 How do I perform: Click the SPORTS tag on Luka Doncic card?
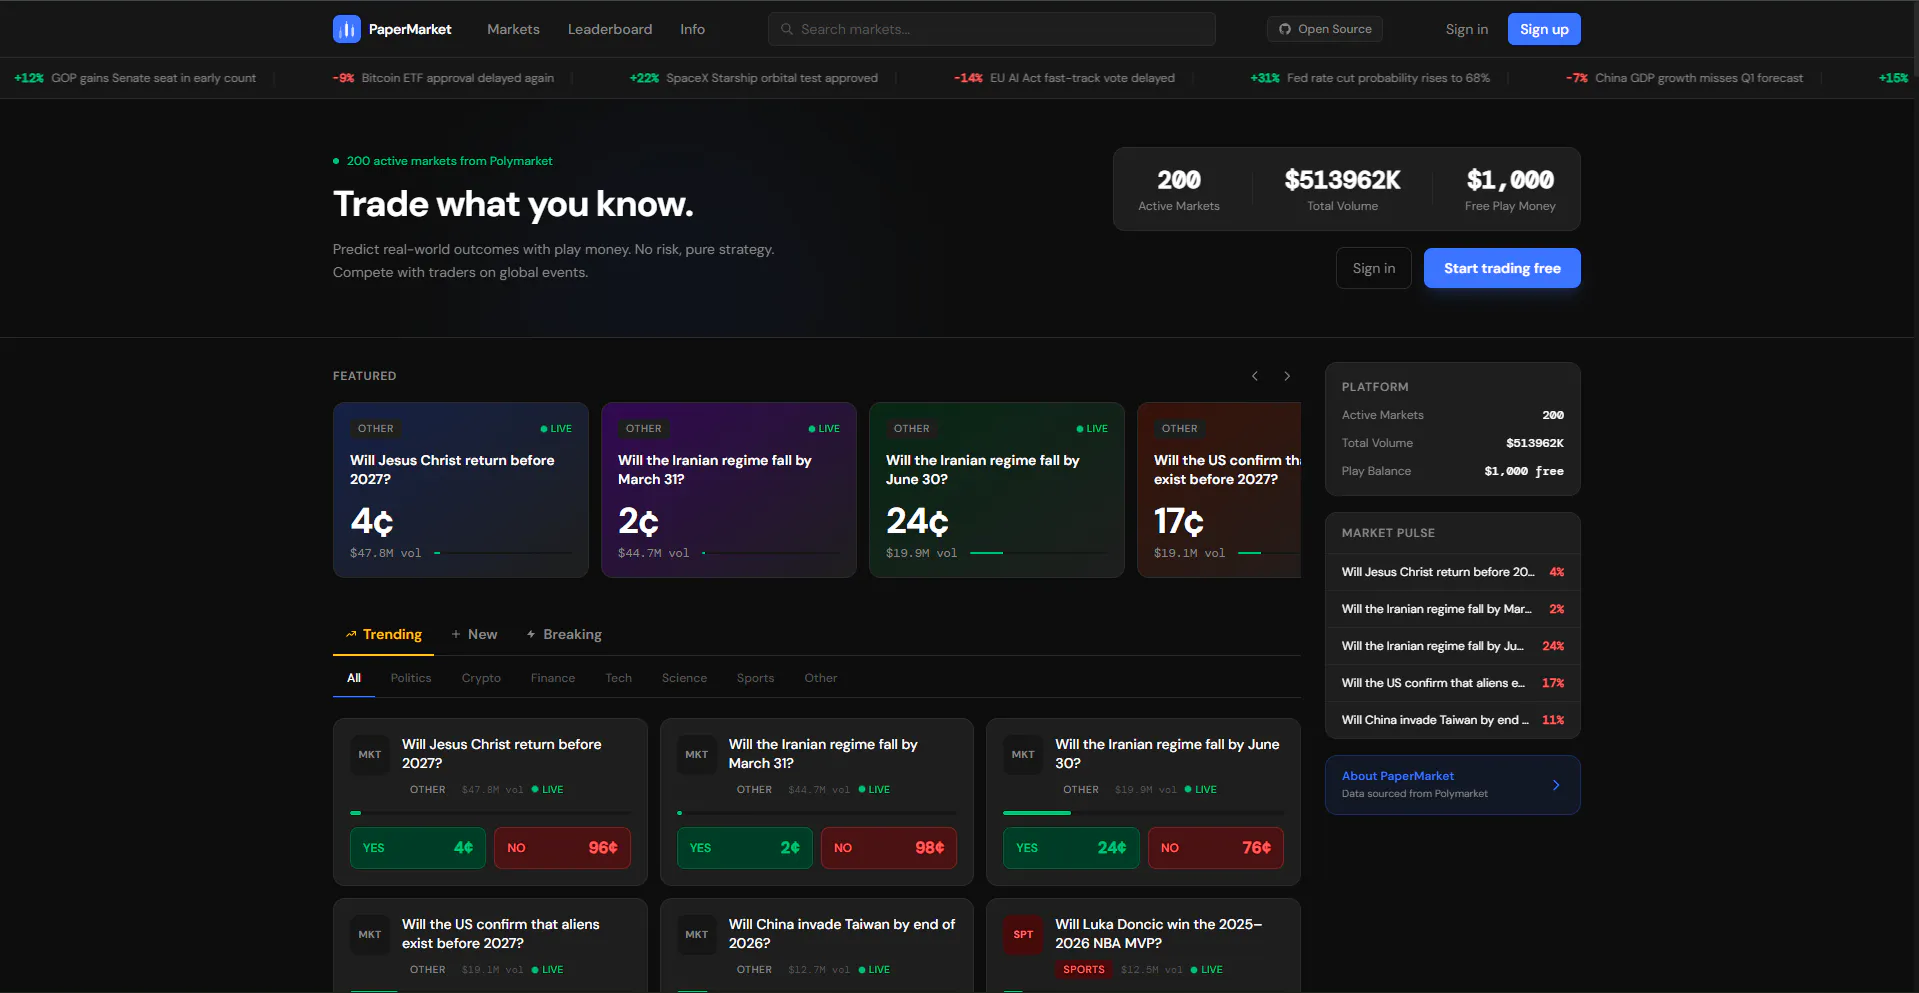pos(1084,969)
